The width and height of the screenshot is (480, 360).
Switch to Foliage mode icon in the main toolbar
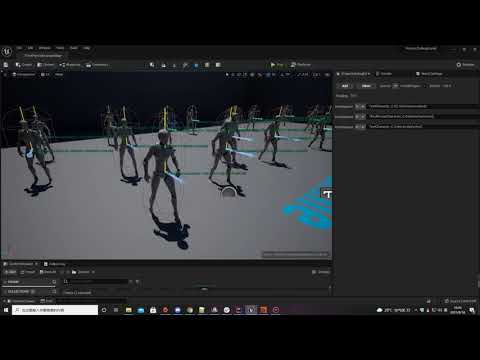point(174,65)
